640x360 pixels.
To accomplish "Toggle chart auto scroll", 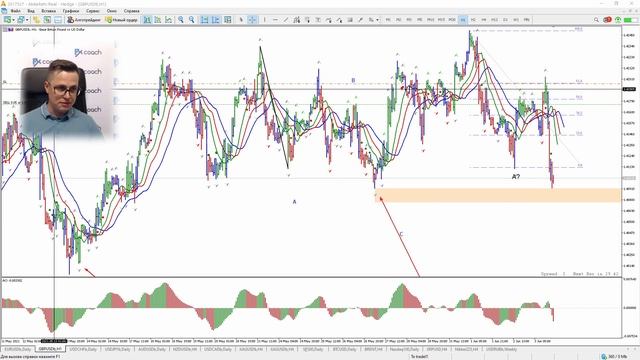I will pos(204,20).
